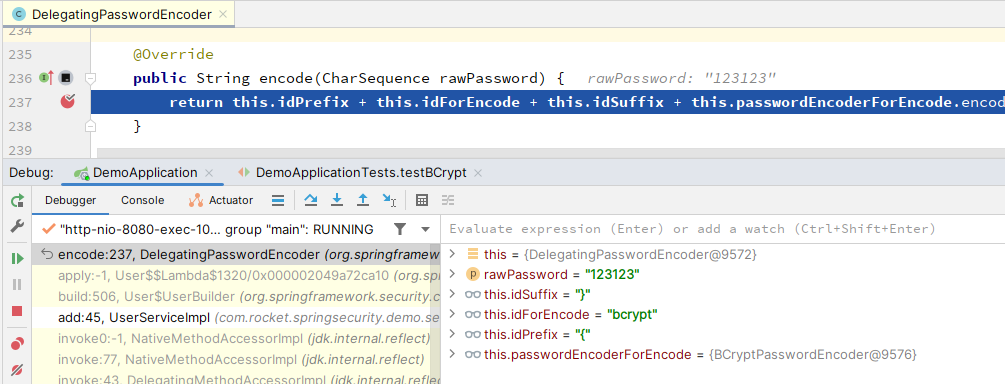Toggle mute breakpoints icon
The height and width of the screenshot is (384, 1005).
(x=17, y=369)
